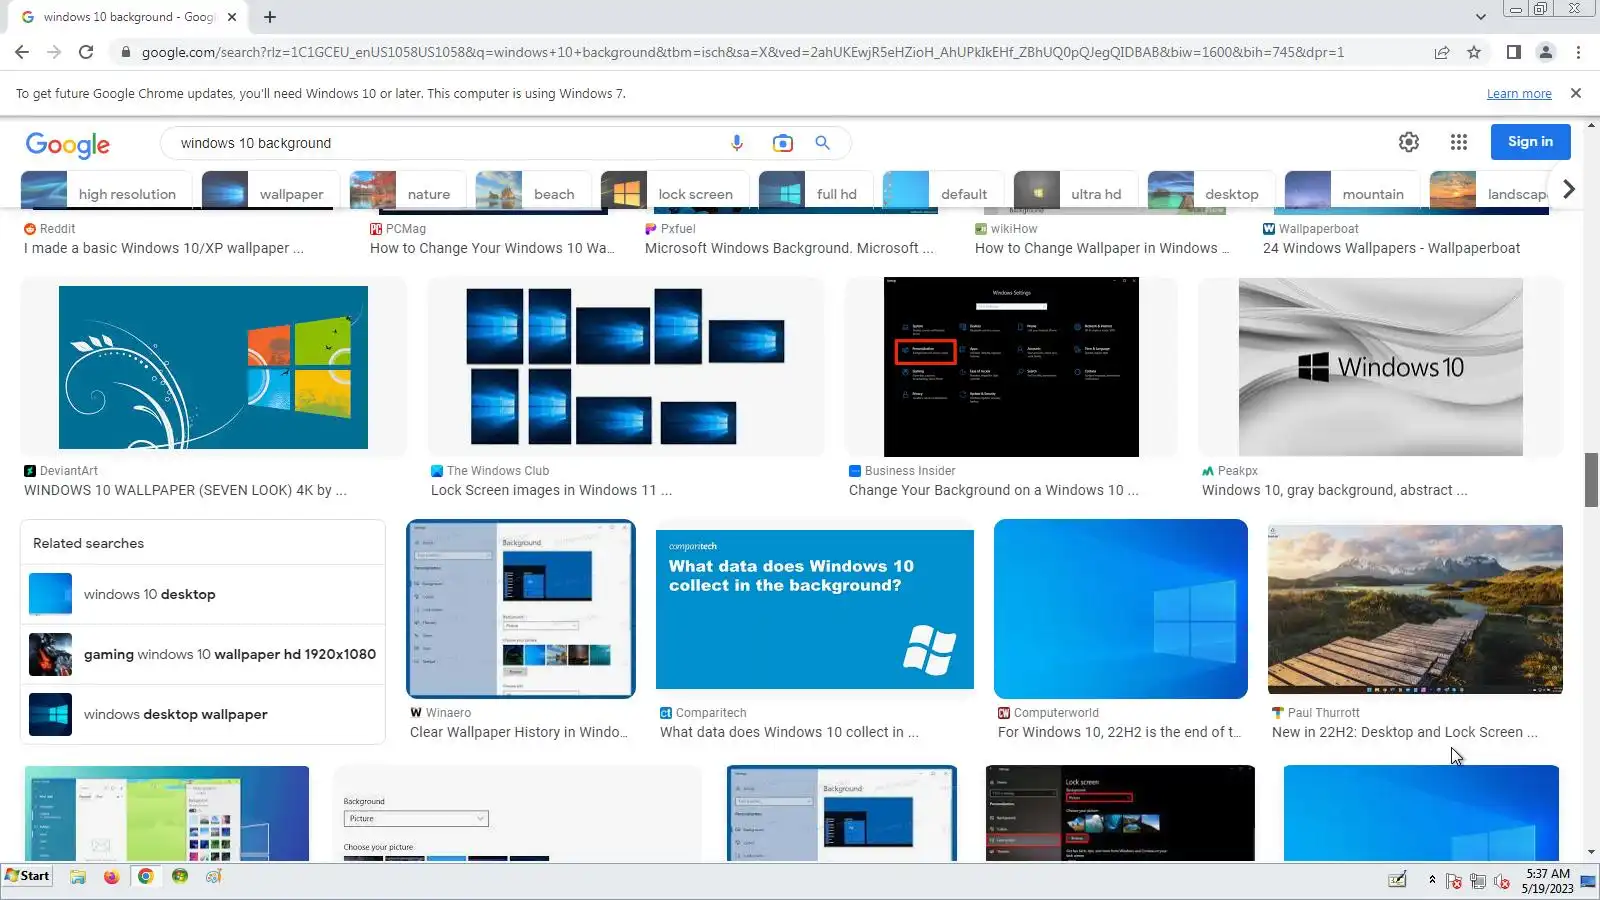Open Winaero 'Clear Wallpaper History' result
The width and height of the screenshot is (1600, 900).
[519, 732]
